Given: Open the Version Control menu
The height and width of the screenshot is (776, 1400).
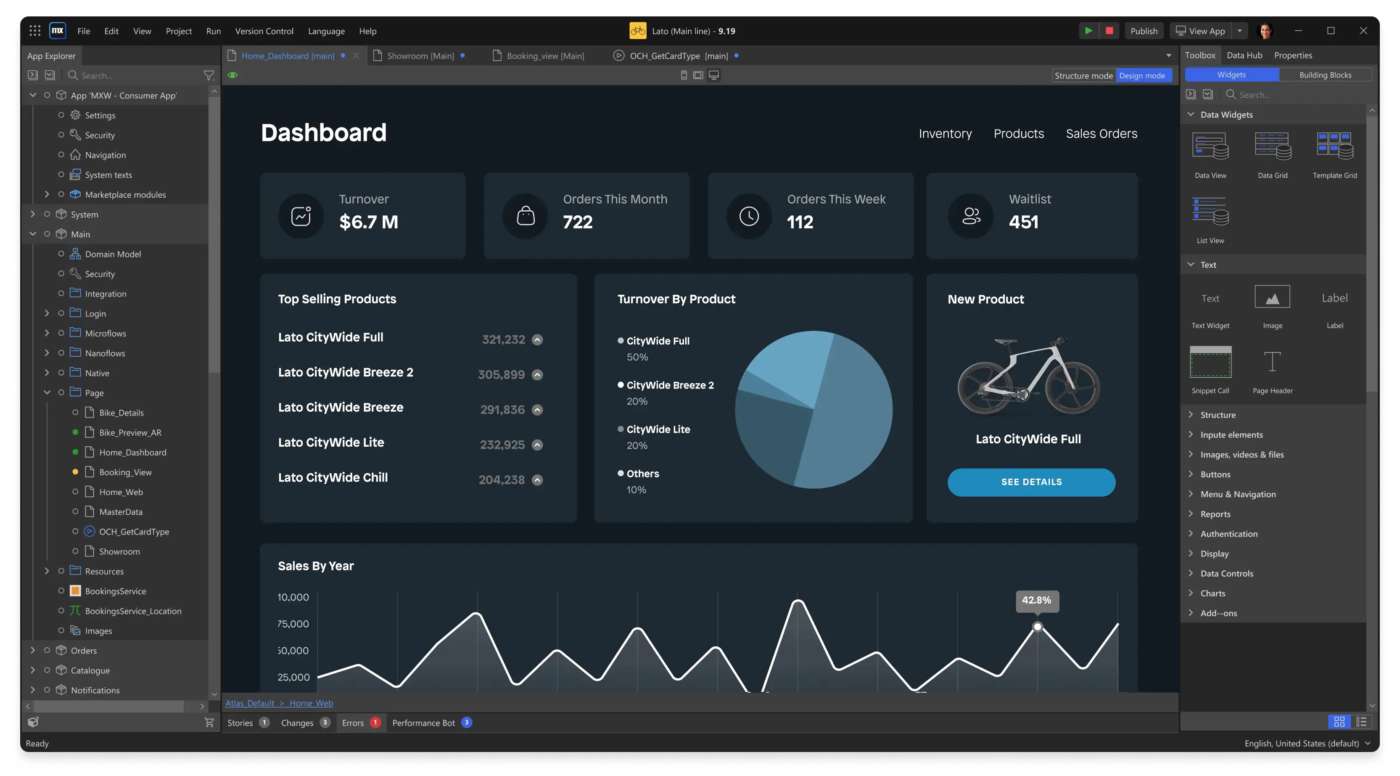Looking at the screenshot, I should click(264, 31).
